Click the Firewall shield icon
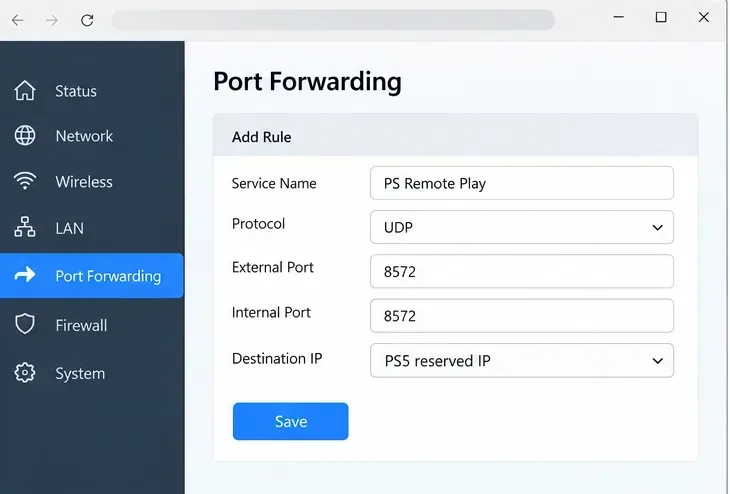Viewport: 730px width, 494px height. 25,324
